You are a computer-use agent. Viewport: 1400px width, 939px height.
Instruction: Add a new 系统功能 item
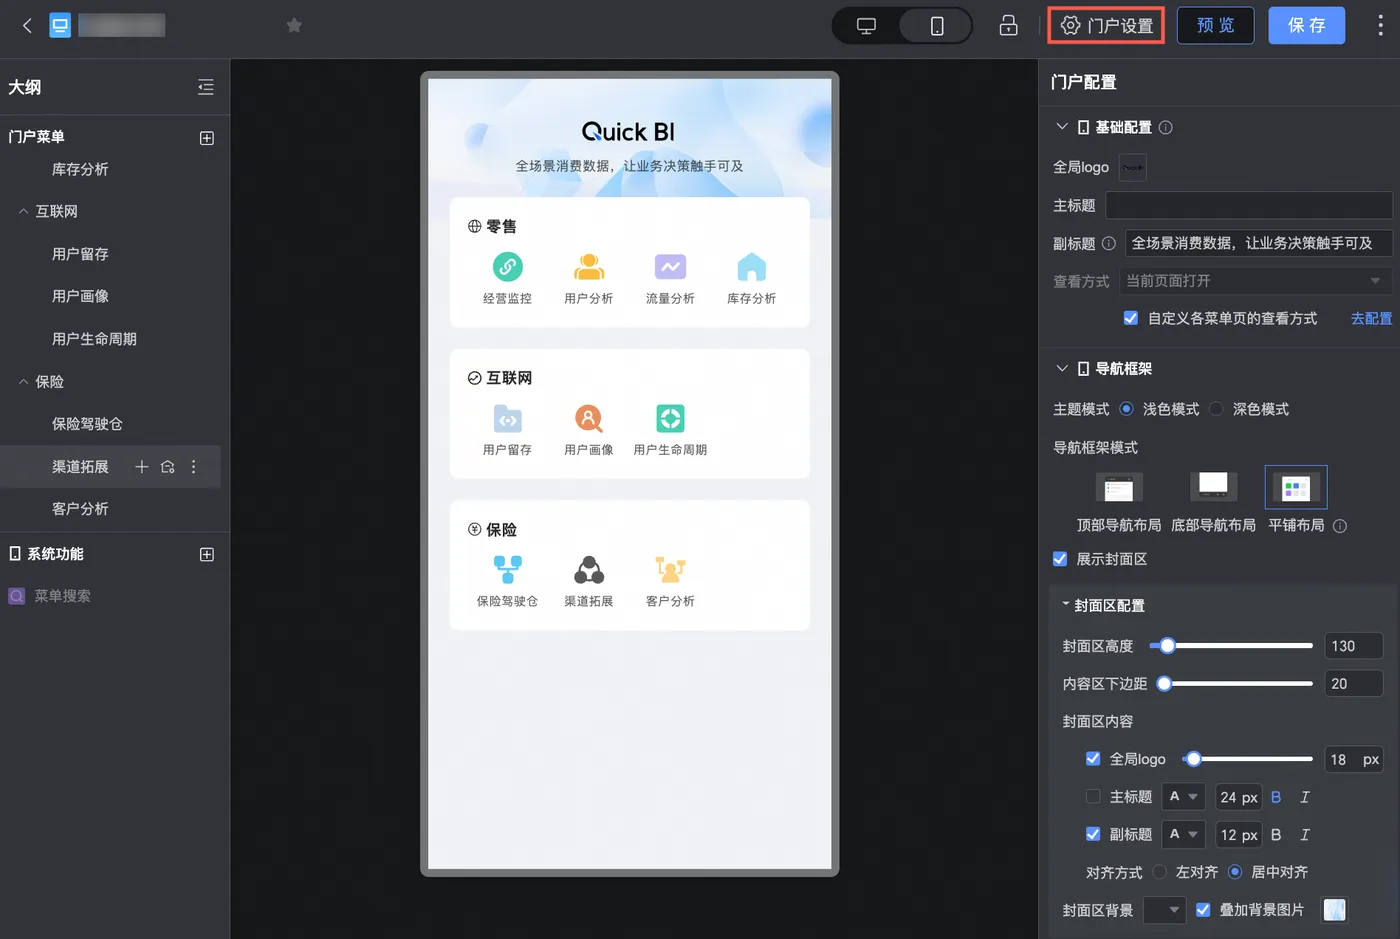click(x=207, y=554)
